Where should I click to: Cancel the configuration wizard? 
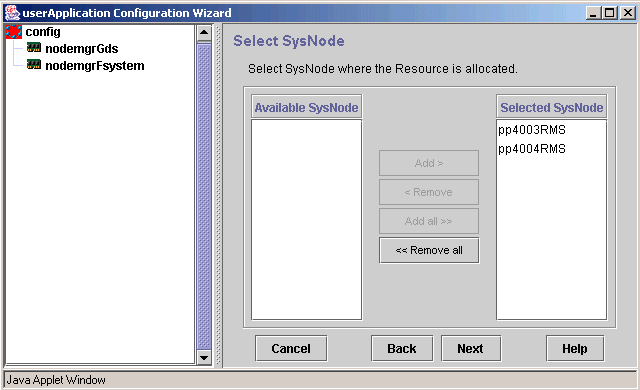coord(291,348)
